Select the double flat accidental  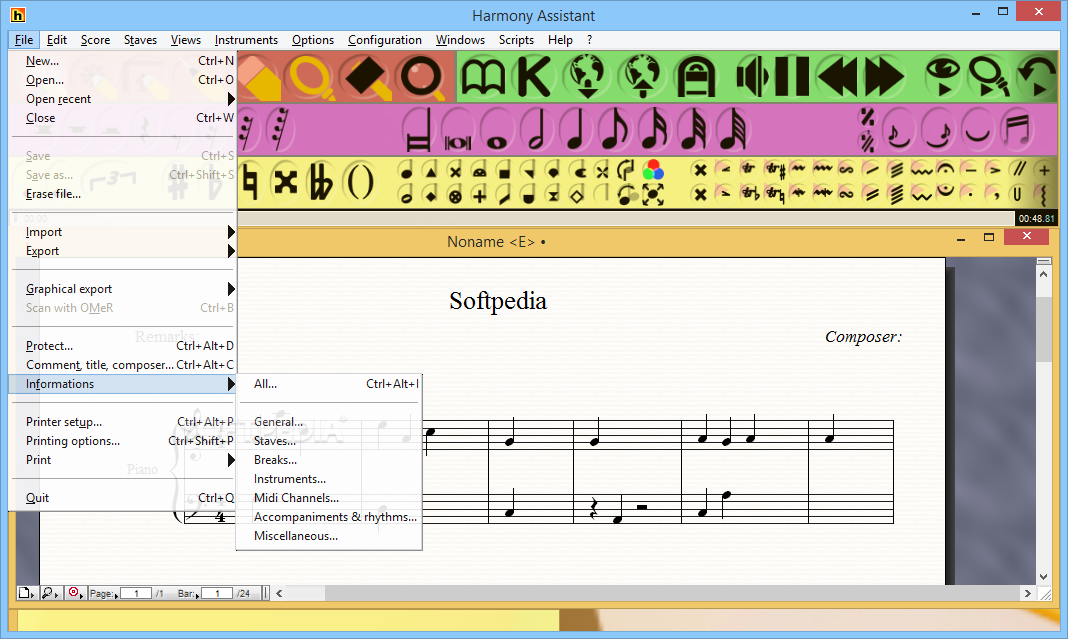pyautogui.click(x=321, y=182)
